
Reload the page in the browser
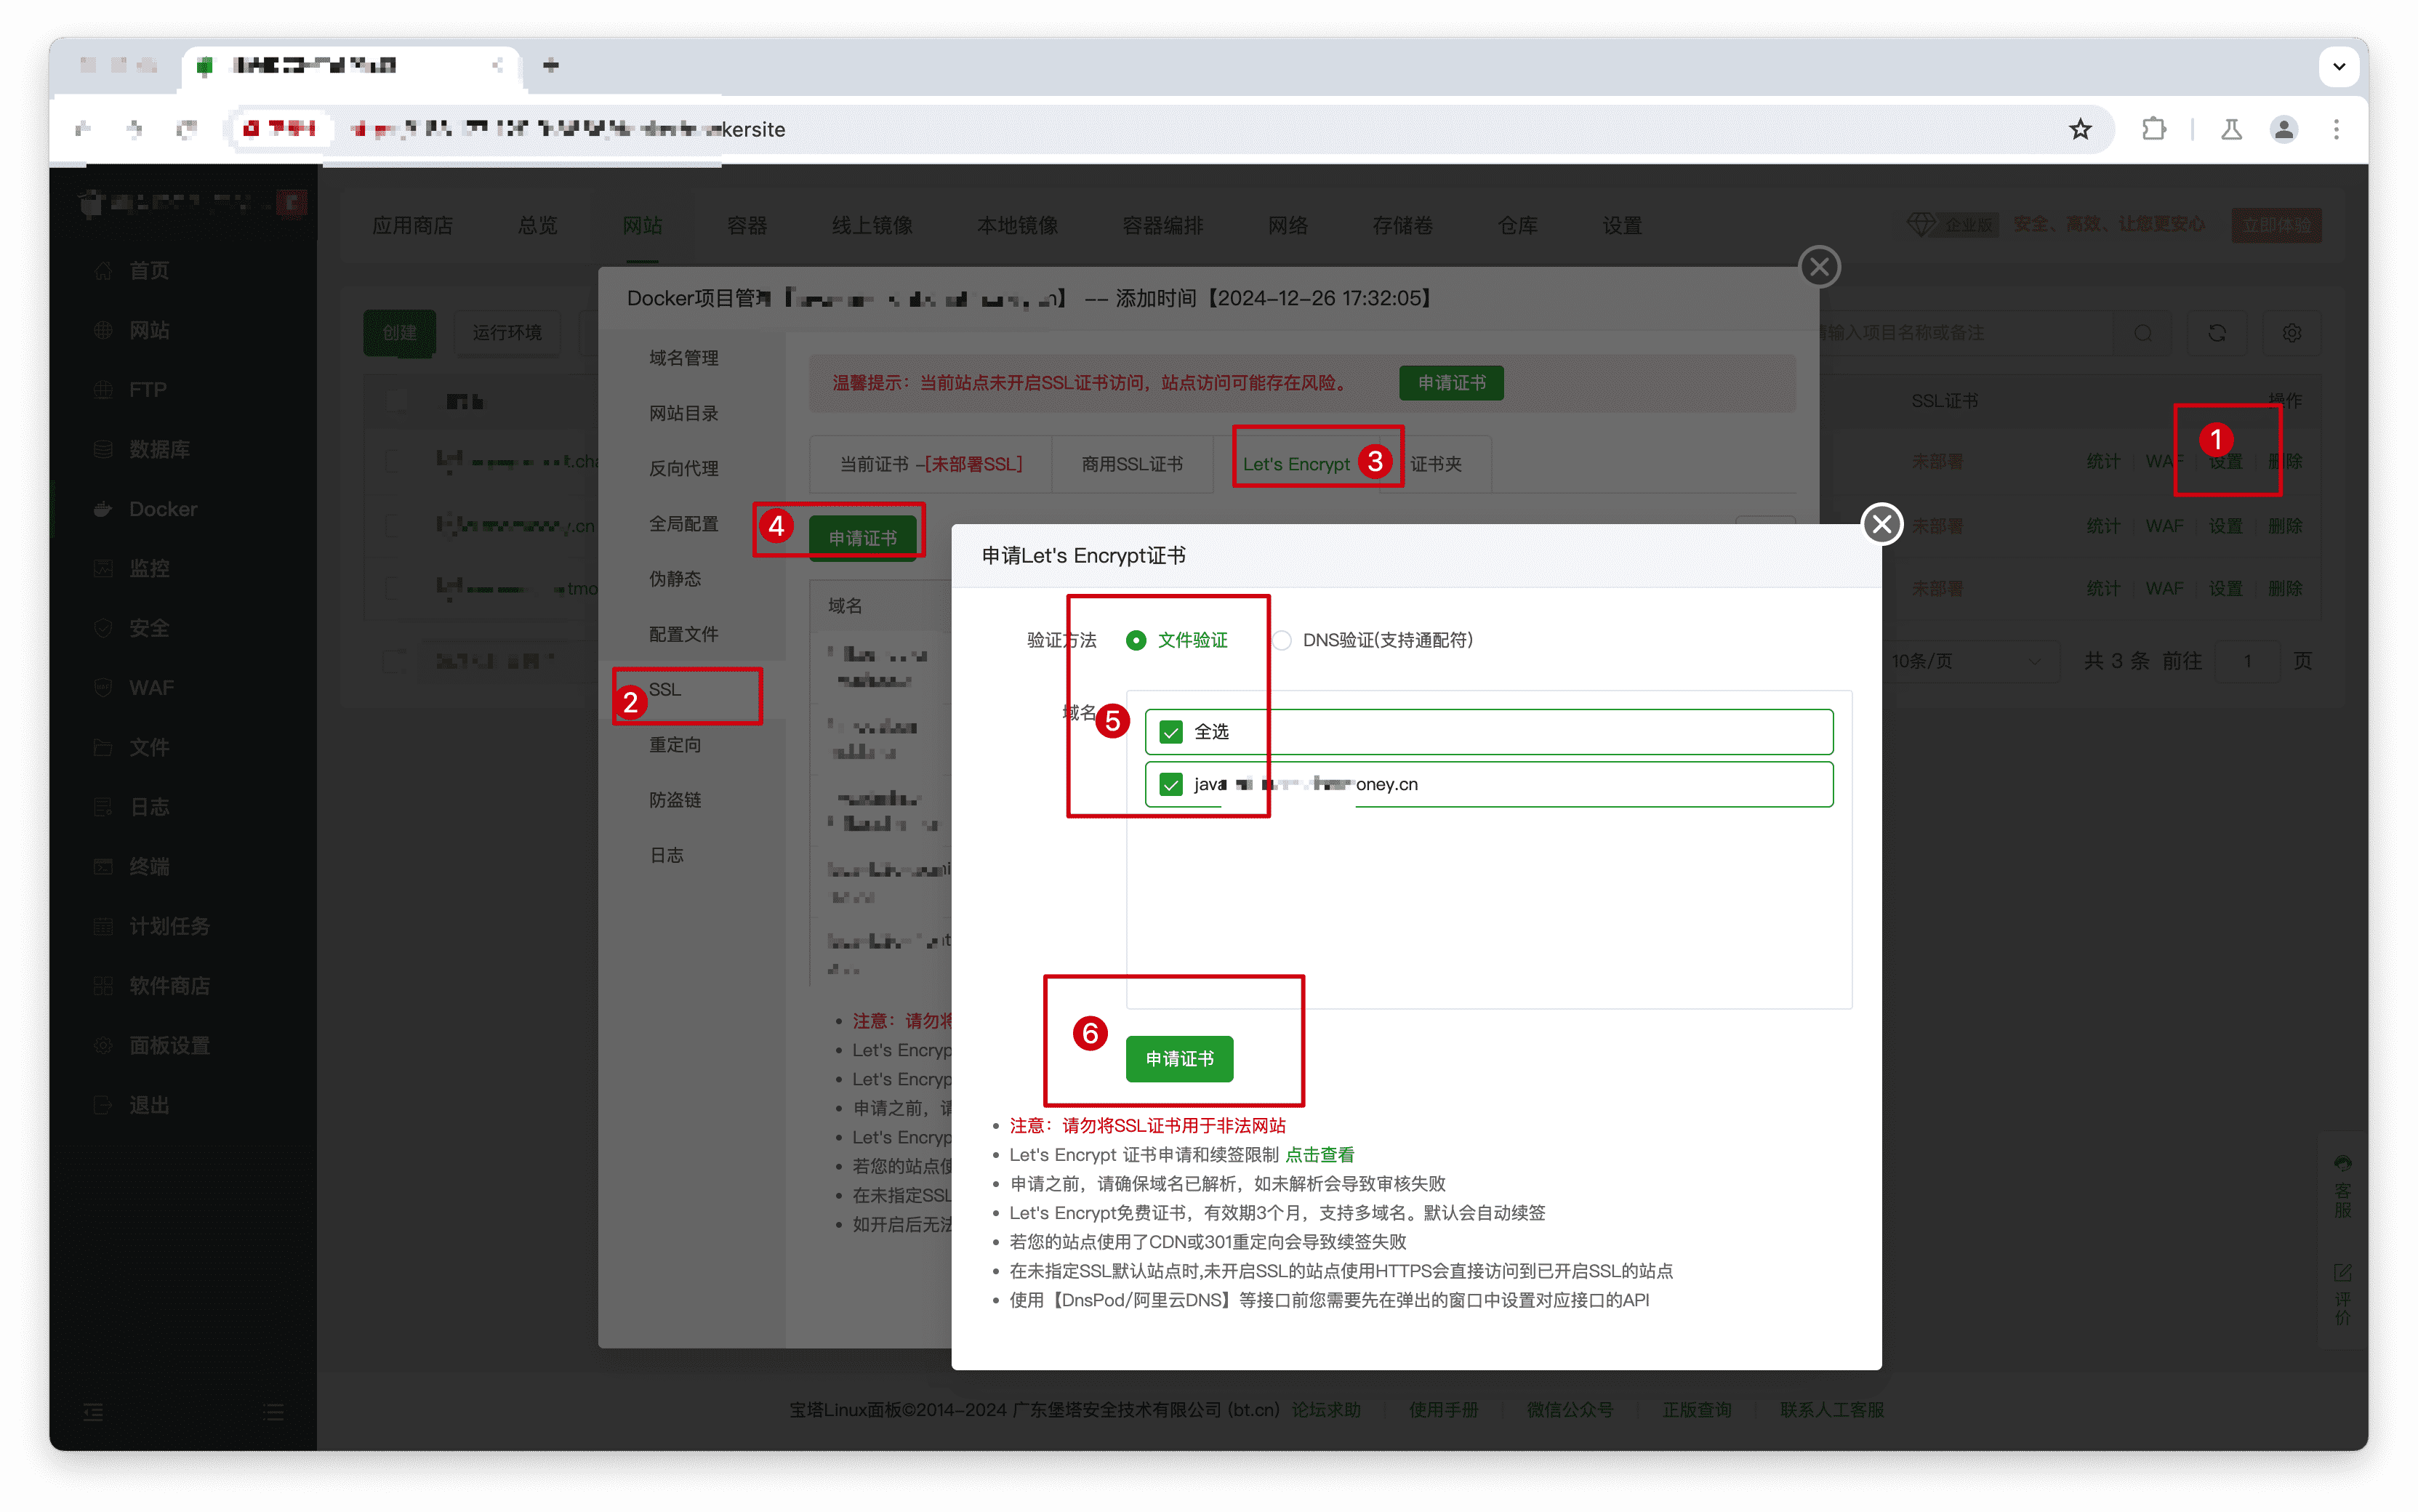pyautogui.click(x=187, y=129)
